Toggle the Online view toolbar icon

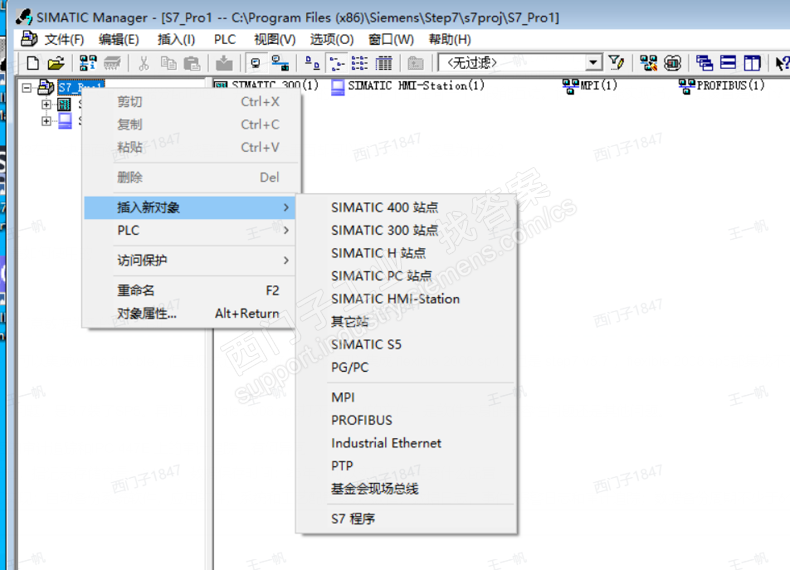coord(255,63)
